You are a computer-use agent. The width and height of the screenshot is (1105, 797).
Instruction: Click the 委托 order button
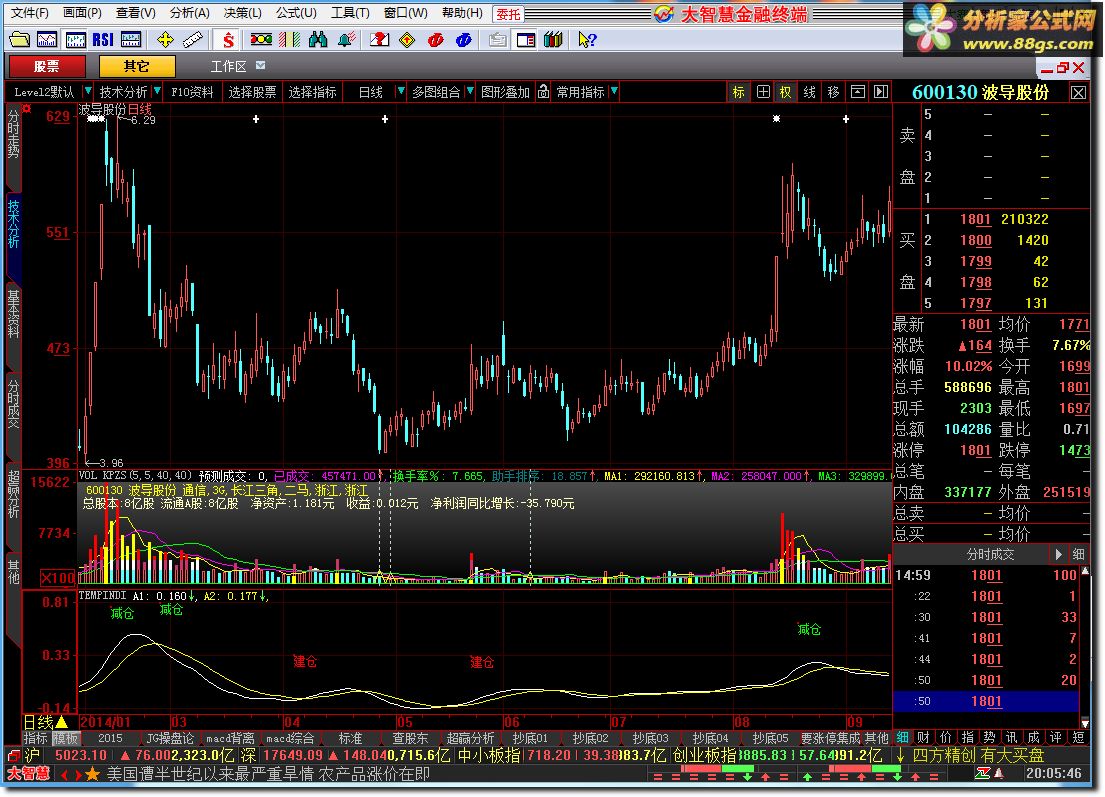[508, 14]
